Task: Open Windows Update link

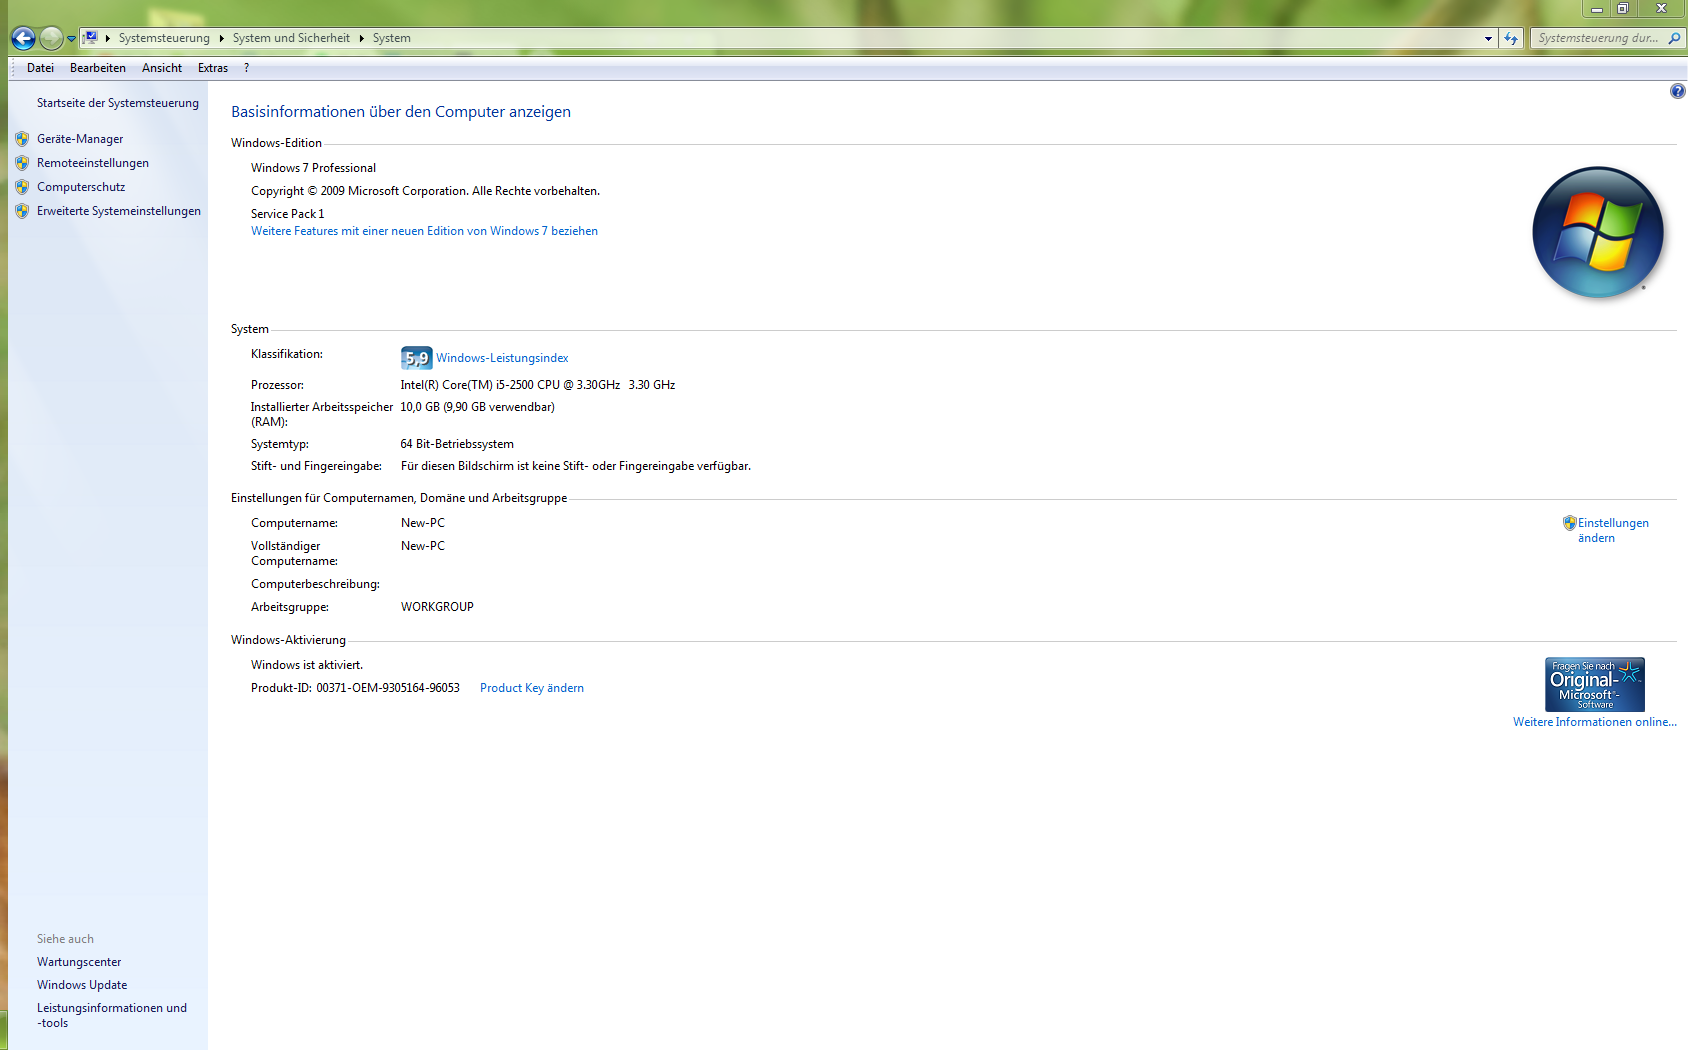Action: tap(82, 985)
